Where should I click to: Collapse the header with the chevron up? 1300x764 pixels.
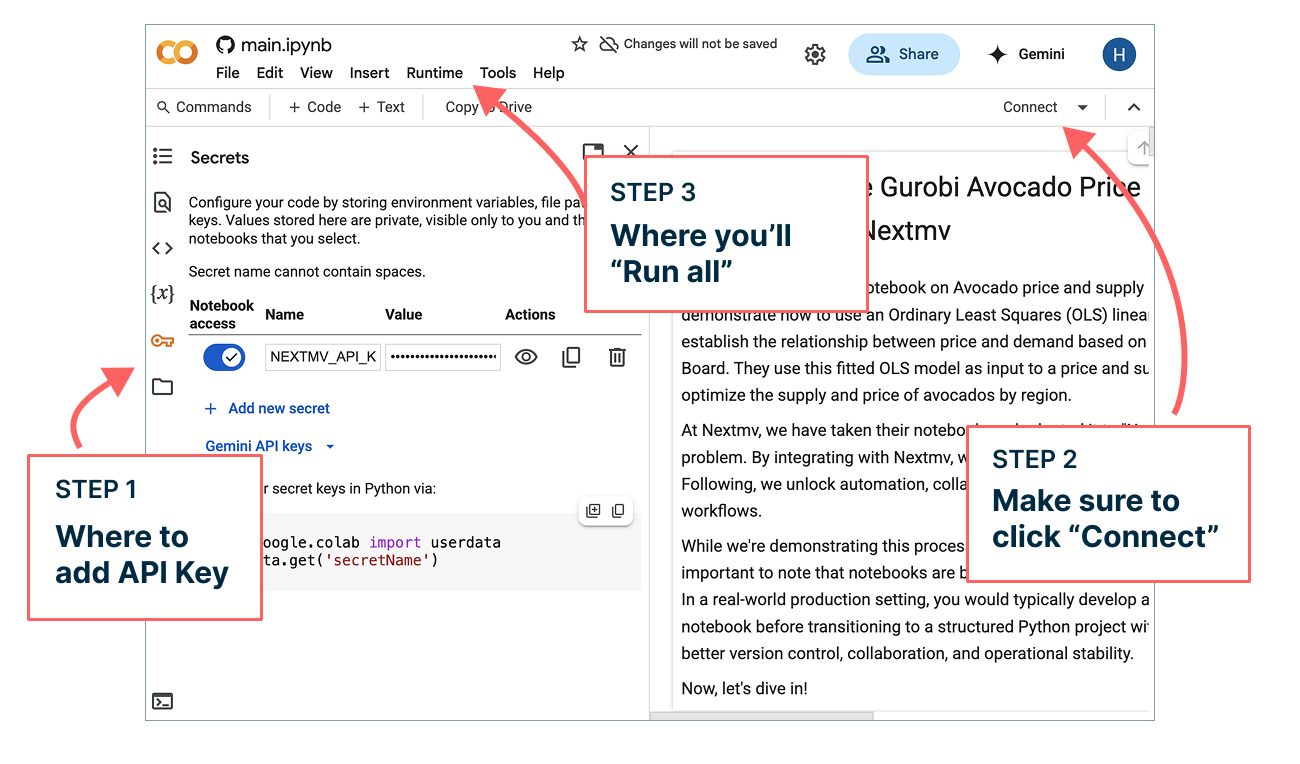1133,107
